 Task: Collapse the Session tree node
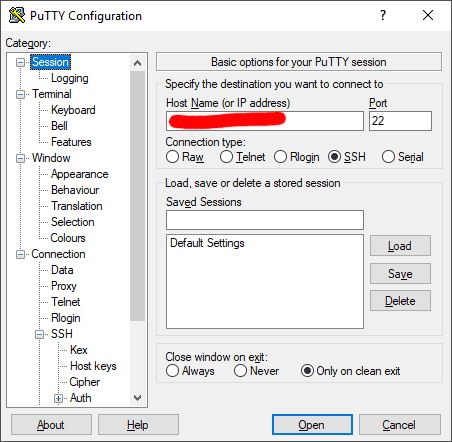tap(21, 62)
